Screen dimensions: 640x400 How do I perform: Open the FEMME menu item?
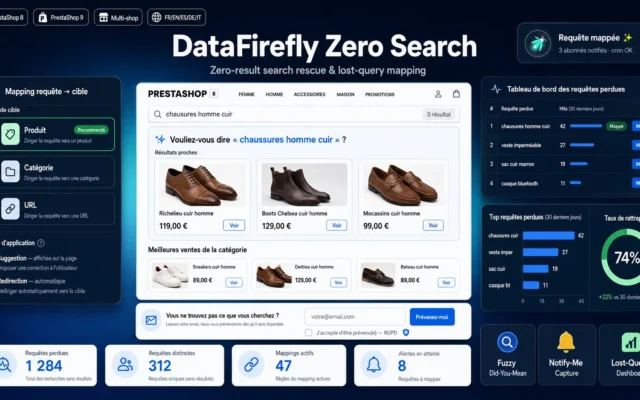[247, 94]
